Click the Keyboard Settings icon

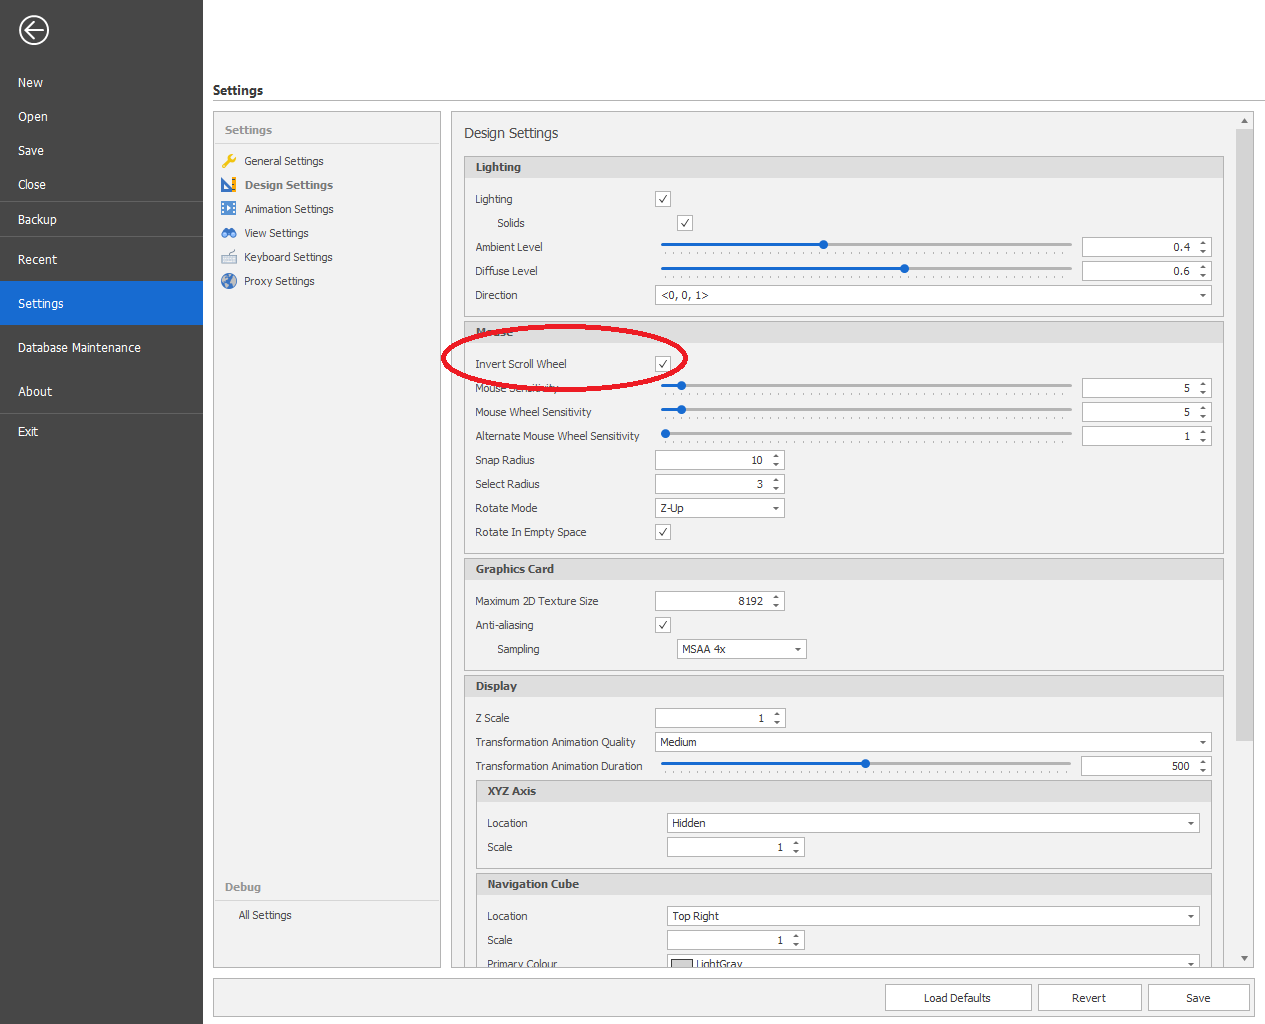click(229, 257)
